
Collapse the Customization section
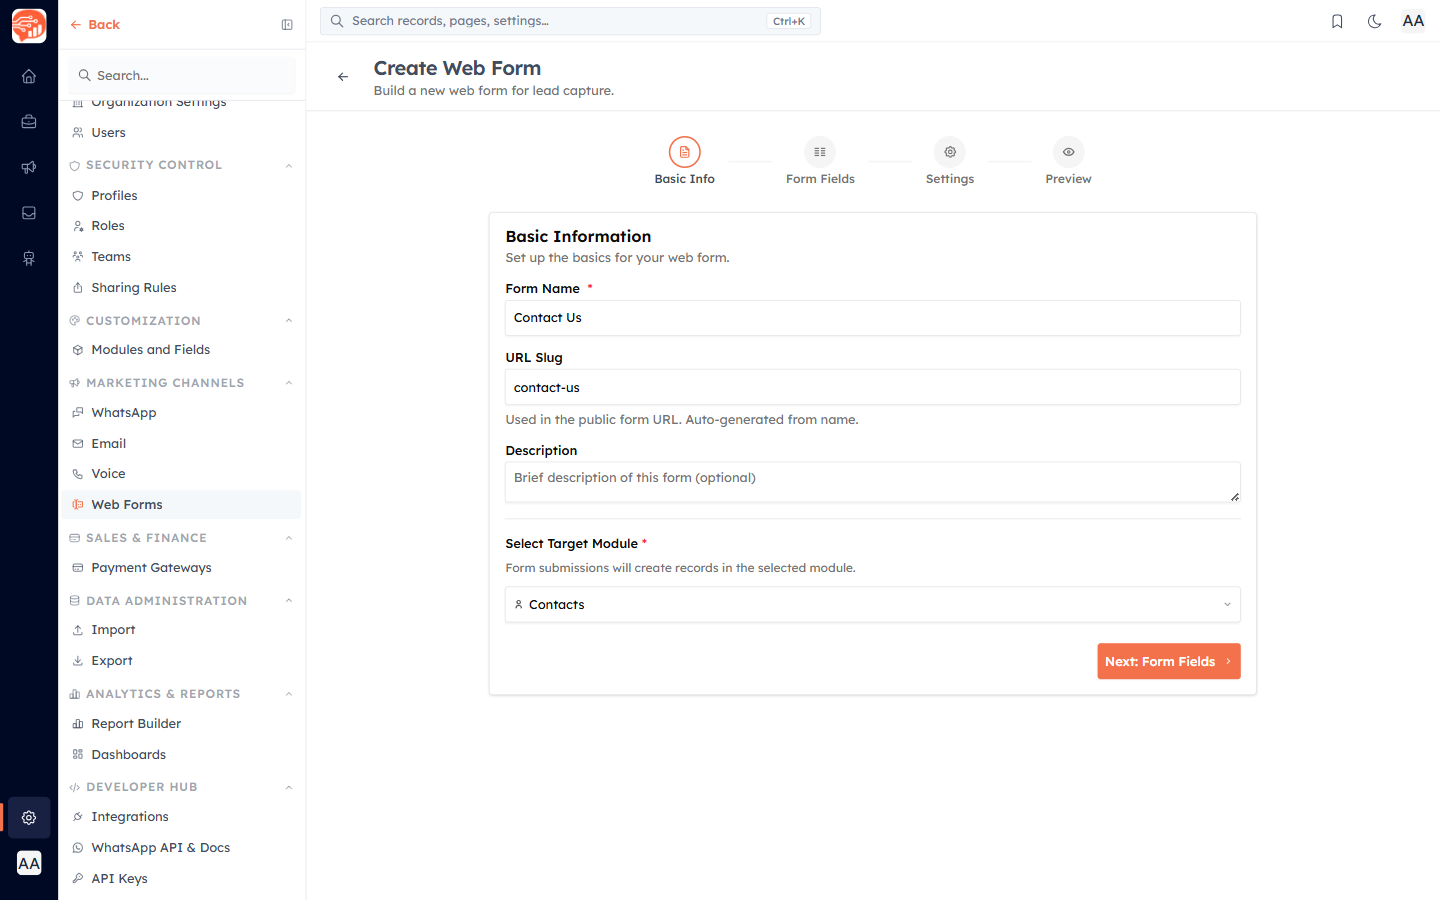(x=289, y=321)
